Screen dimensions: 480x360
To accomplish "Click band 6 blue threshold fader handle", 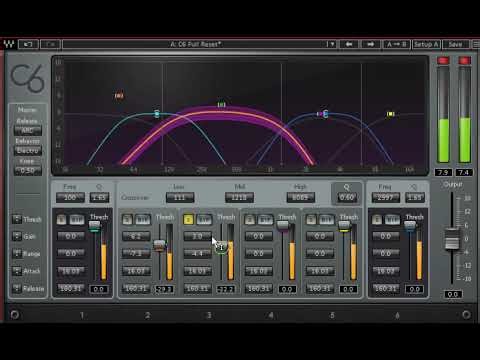I will pyautogui.click(x=410, y=226).
